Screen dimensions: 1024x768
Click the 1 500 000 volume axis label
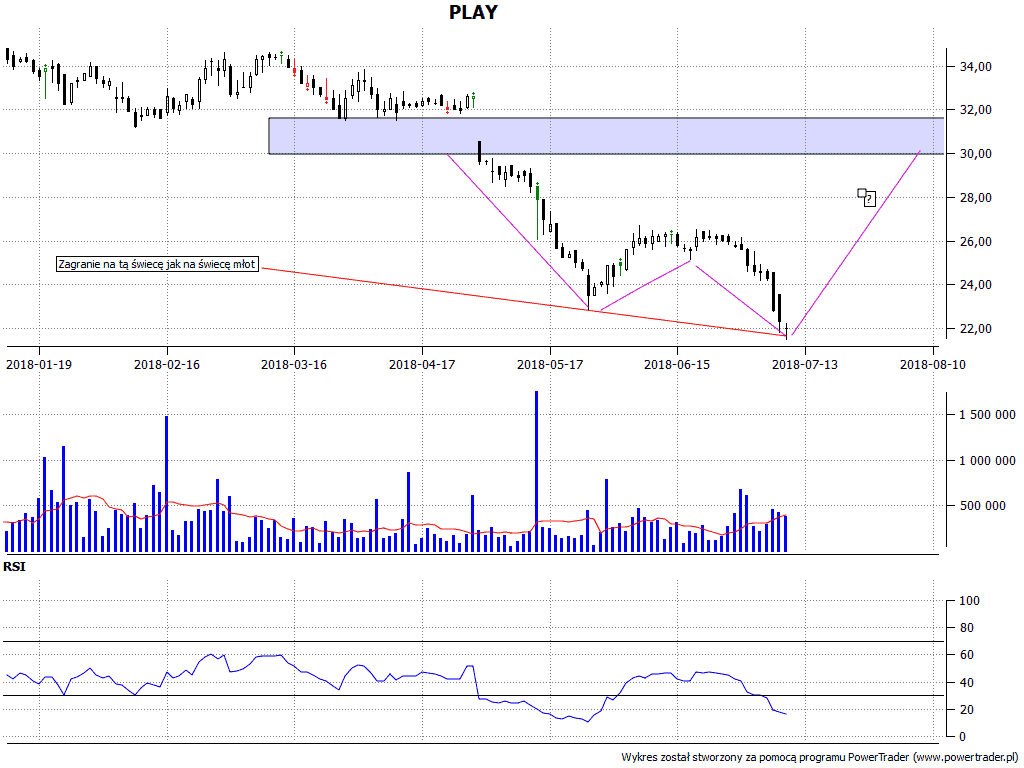click(987, 415)
